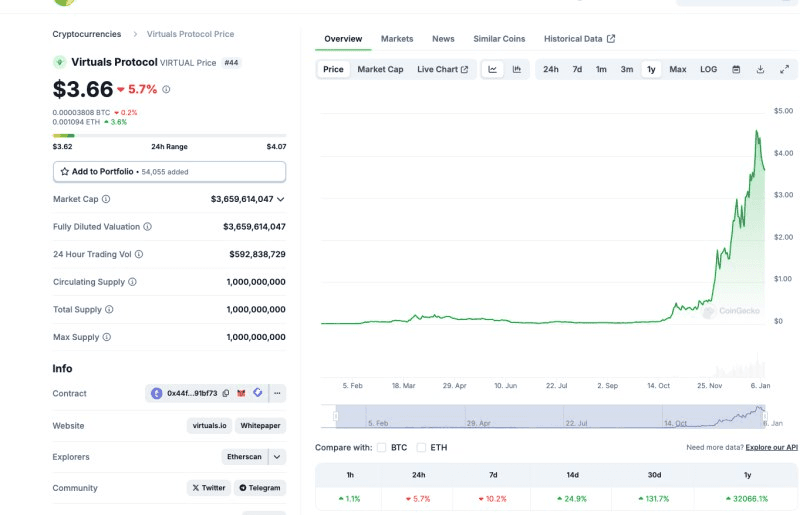Expand the Explorers dropdown arrow

click(x=277, y=457)
